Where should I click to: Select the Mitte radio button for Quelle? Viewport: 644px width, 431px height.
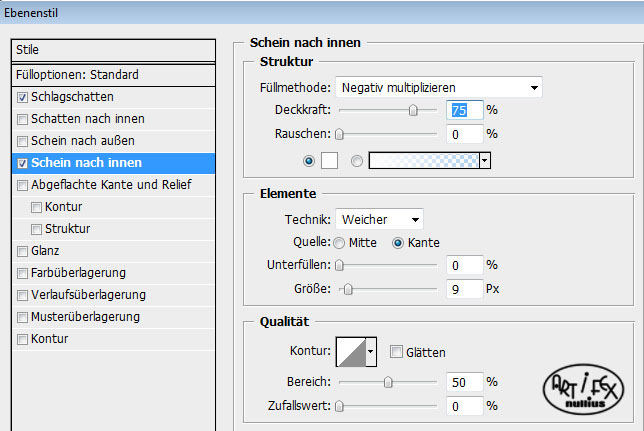coord(339,243)
